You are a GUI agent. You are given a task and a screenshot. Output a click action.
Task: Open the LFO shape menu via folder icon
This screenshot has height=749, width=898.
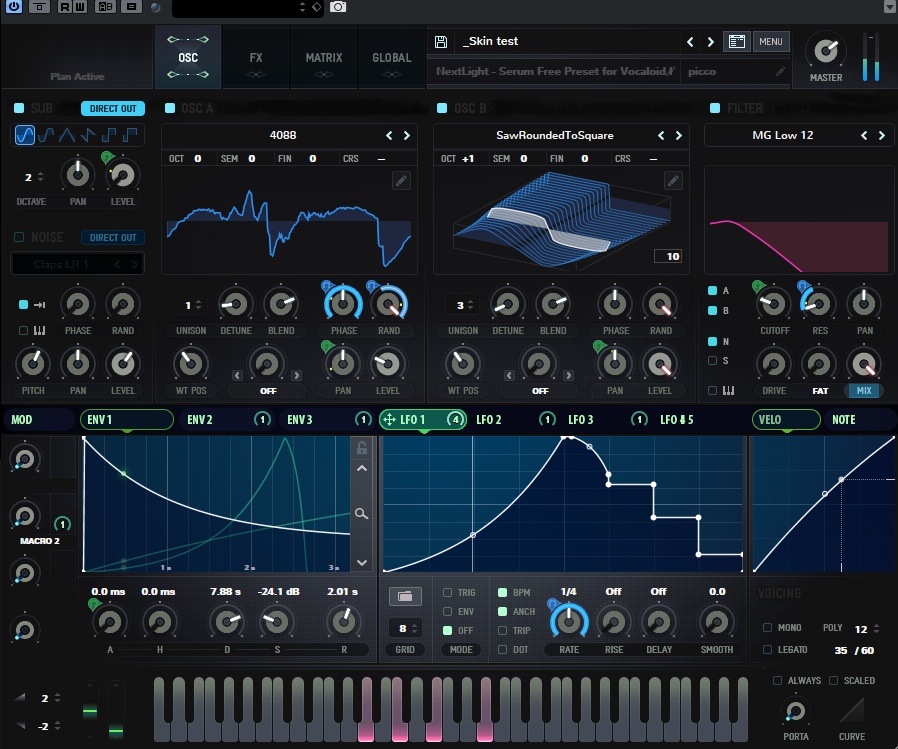405,595
